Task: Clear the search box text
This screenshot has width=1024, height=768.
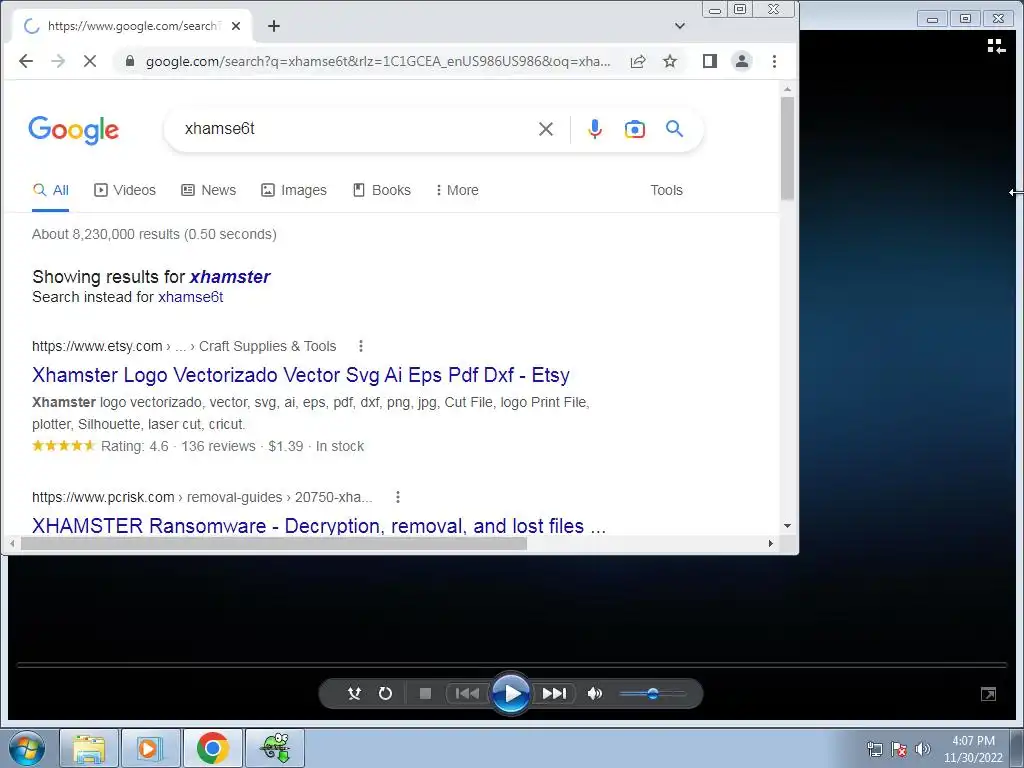Action: click(x=546, y=129)
